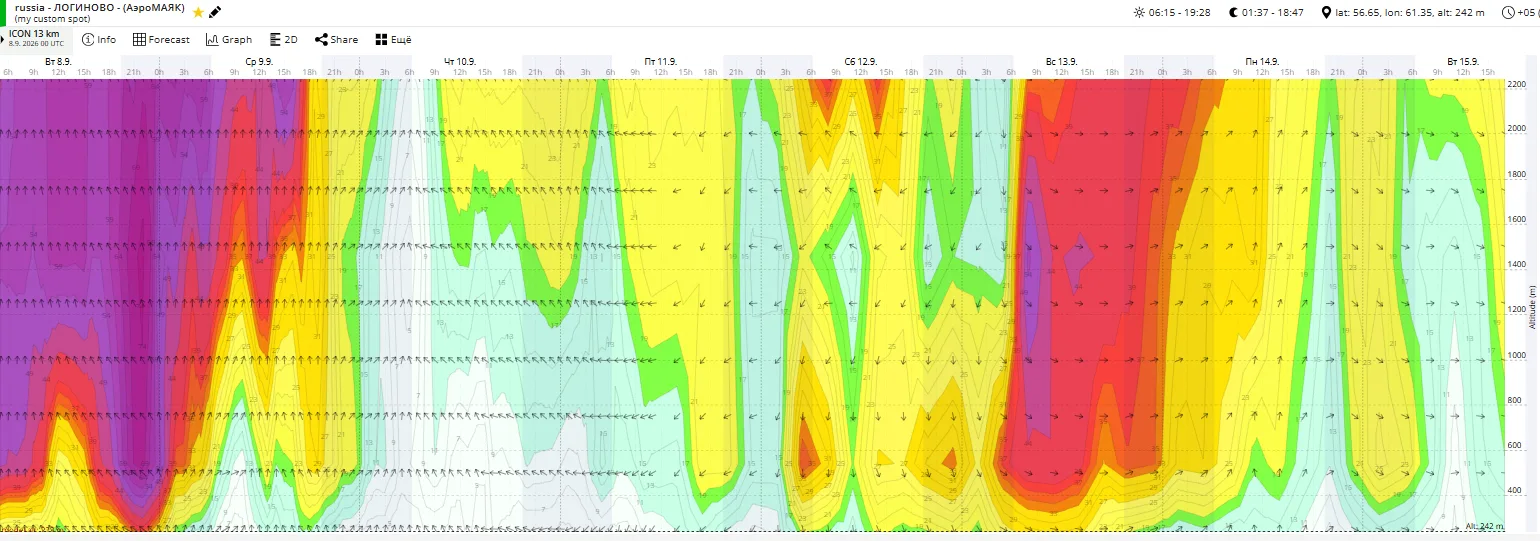Click the model run date 8.9.2026 00 UTC

point(36,45)
